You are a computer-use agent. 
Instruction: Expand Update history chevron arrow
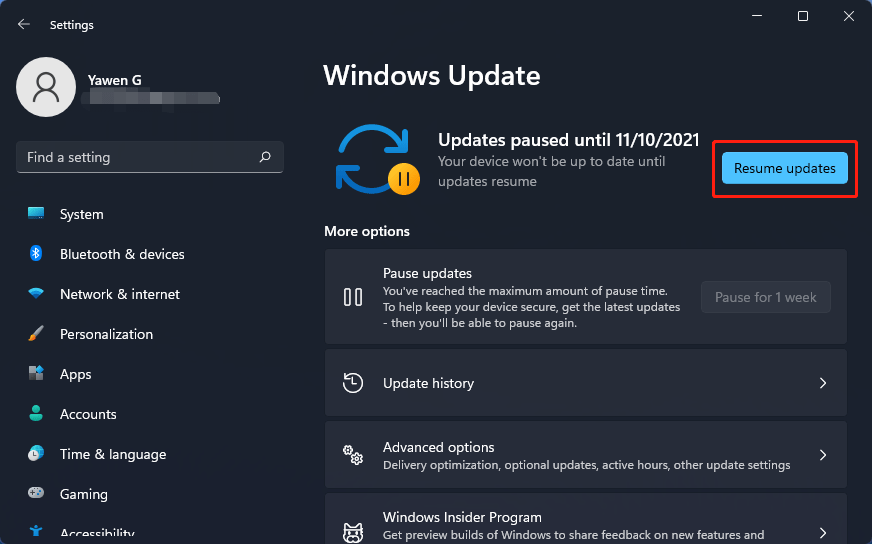pyautogui.click(x=823, y=383)
